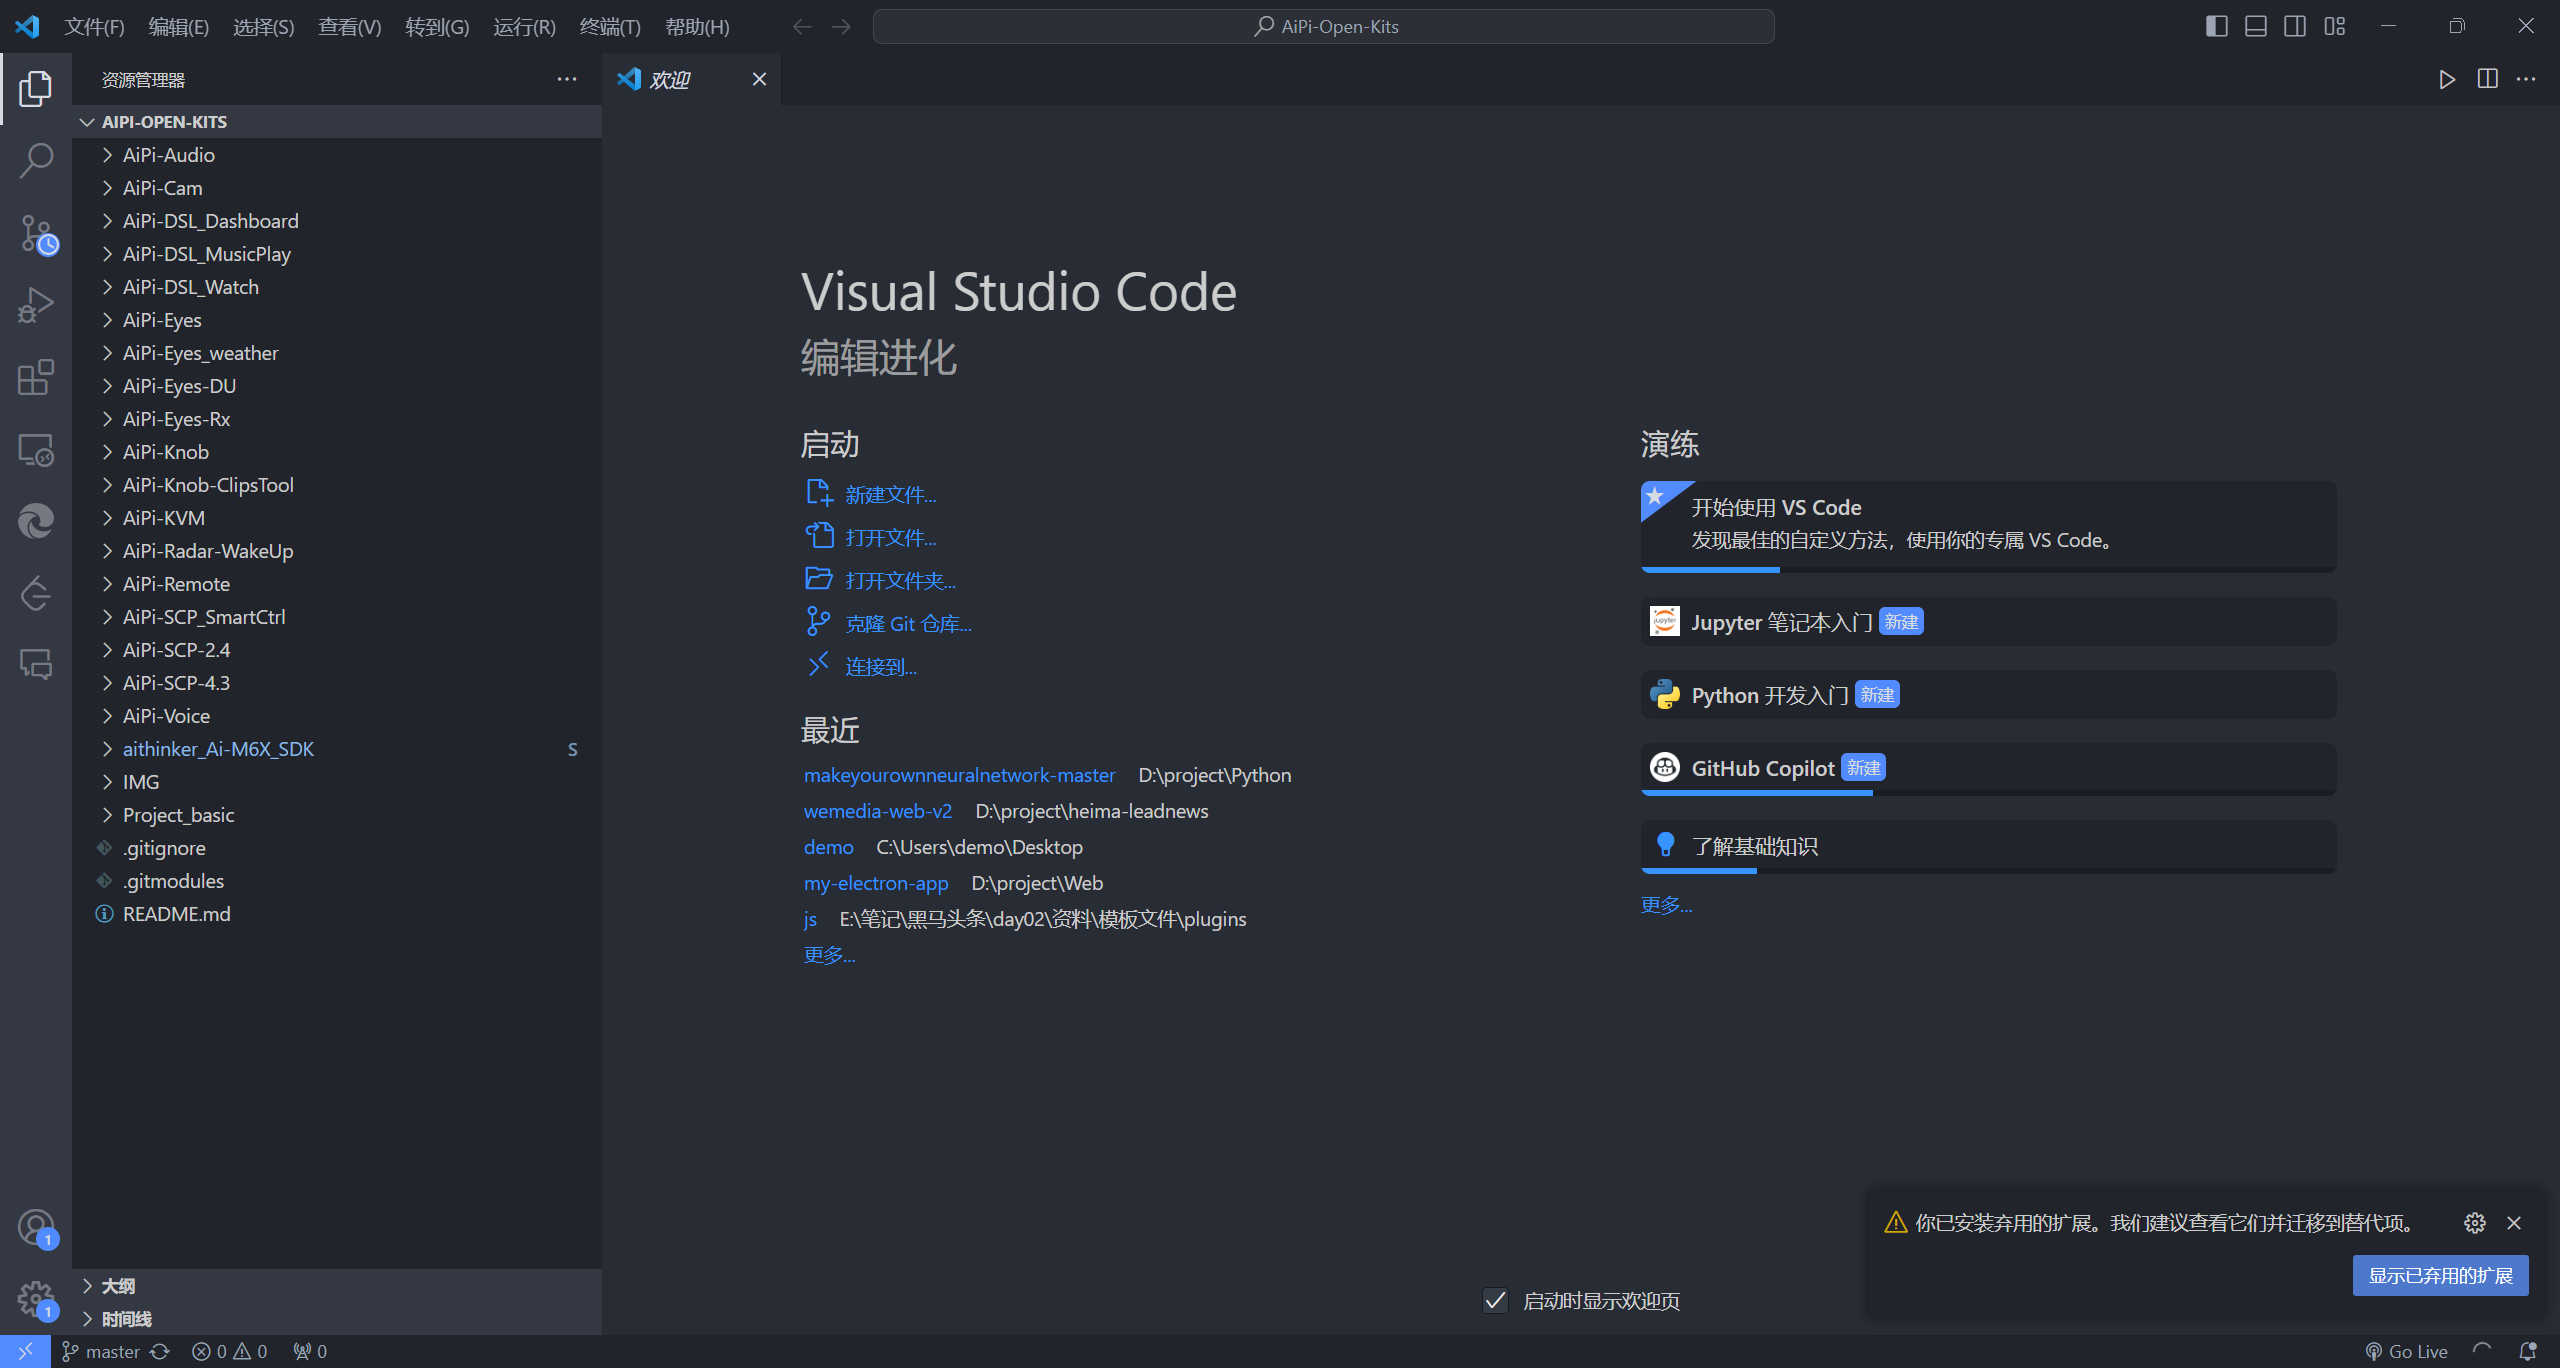Open customize layout icon
The image size is (2560, 1368).
[x=2335, y=26]
